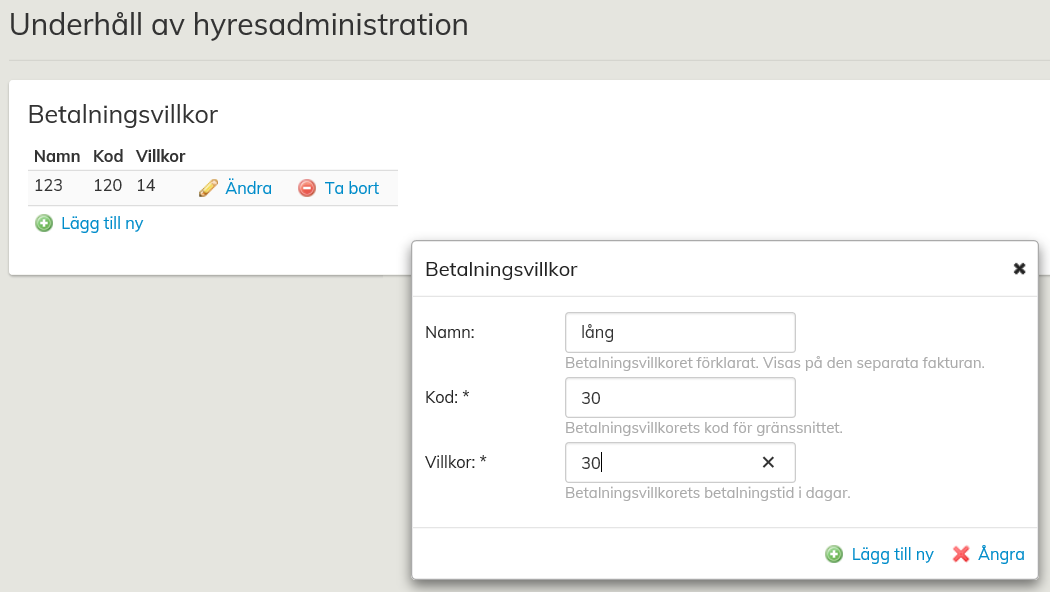Click the red cross icon next to Ångra
This screenshot has width=1050, height=592.
(x=961, y=554)
